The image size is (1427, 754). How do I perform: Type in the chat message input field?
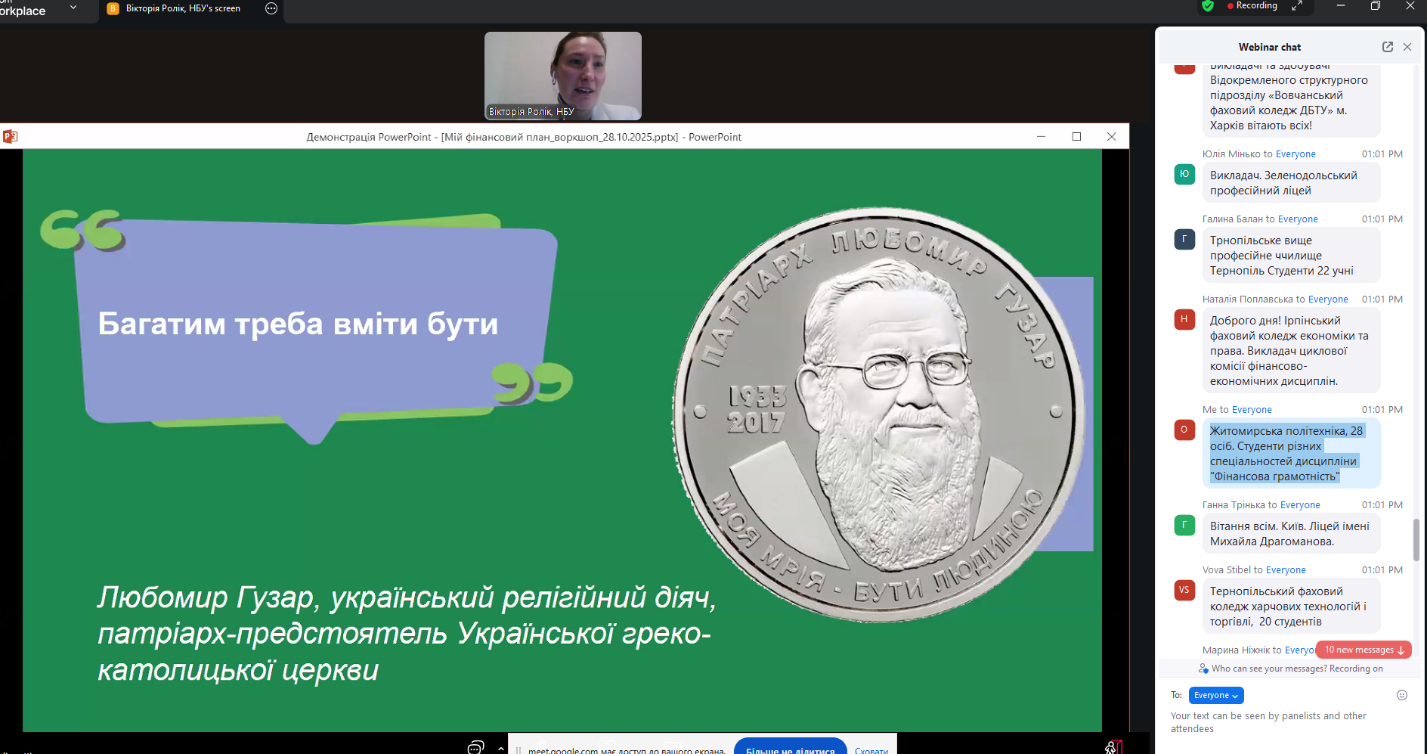pyautogui.click(x=1280, y=721)
